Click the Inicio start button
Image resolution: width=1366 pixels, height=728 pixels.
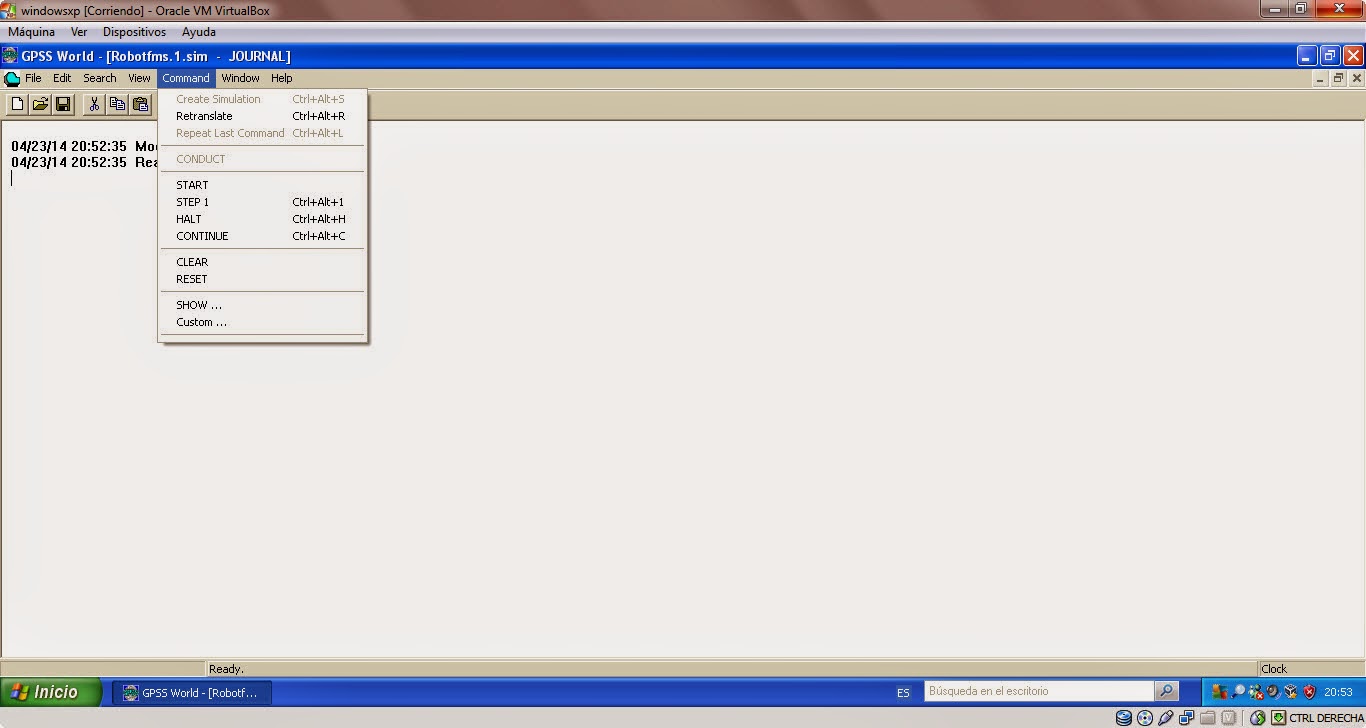[51, 692]
